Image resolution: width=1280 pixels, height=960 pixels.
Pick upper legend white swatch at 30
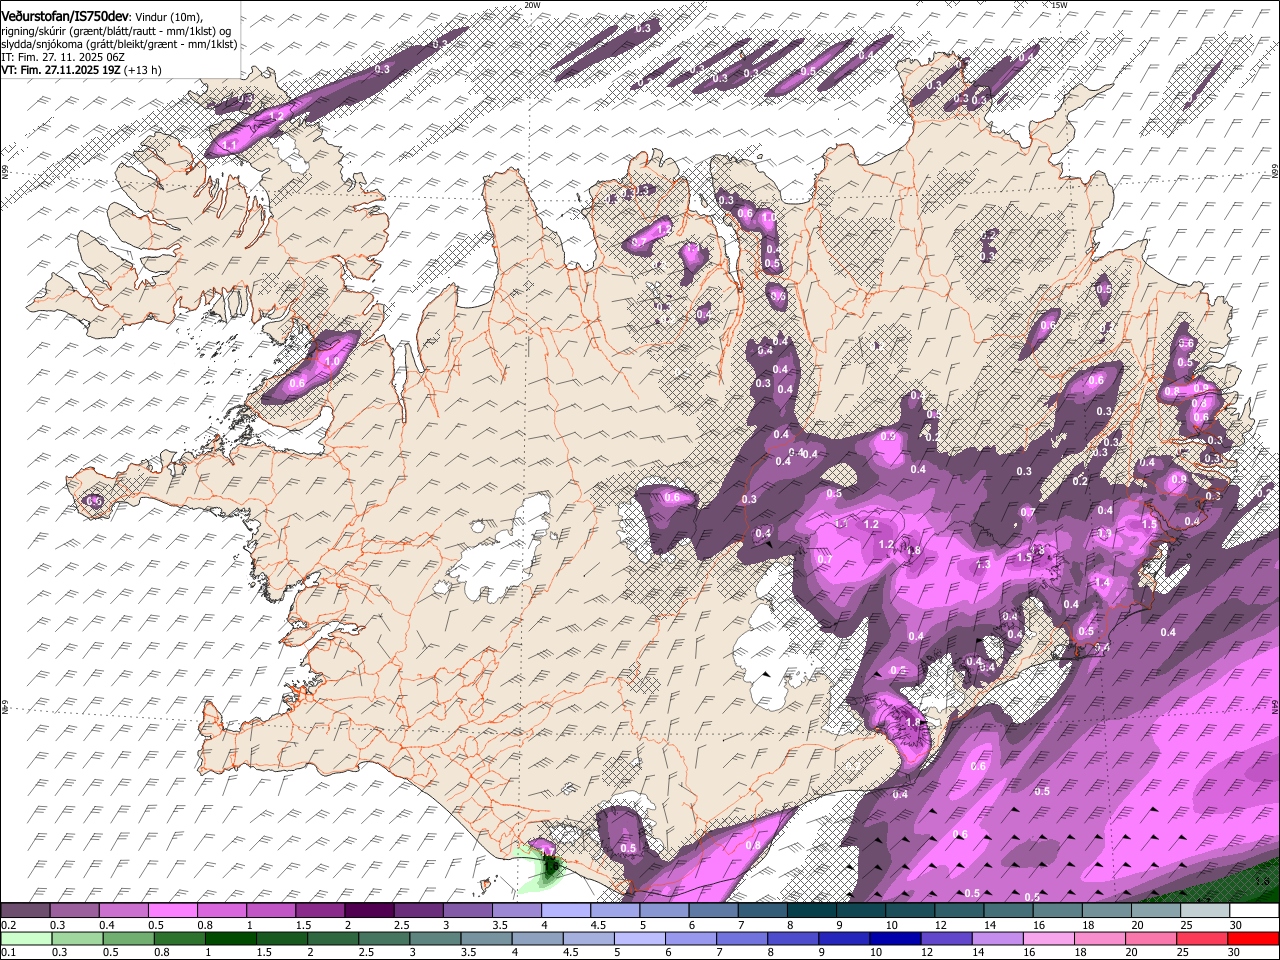coord(1254,911)
